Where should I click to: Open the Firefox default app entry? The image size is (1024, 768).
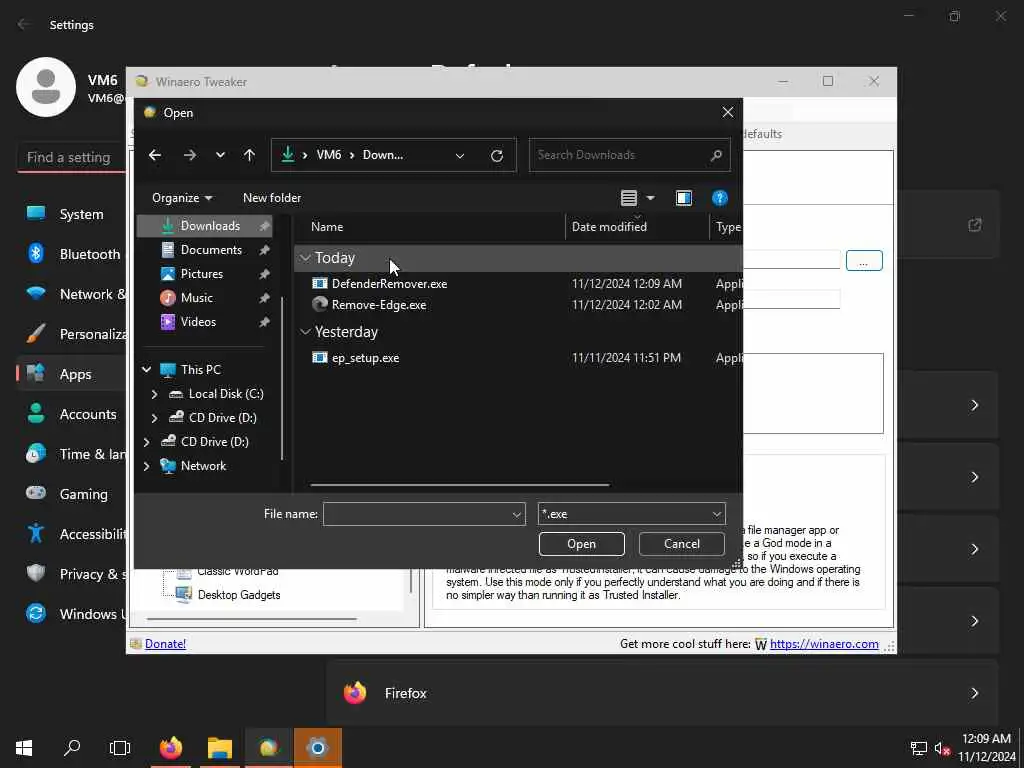662,693
